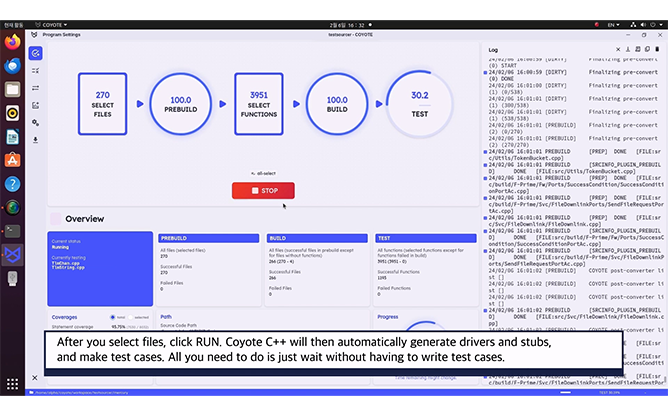The height and width of the screenshot is (416, 668).
Task: Show applications grid at dock bottom
Action: 12,384
